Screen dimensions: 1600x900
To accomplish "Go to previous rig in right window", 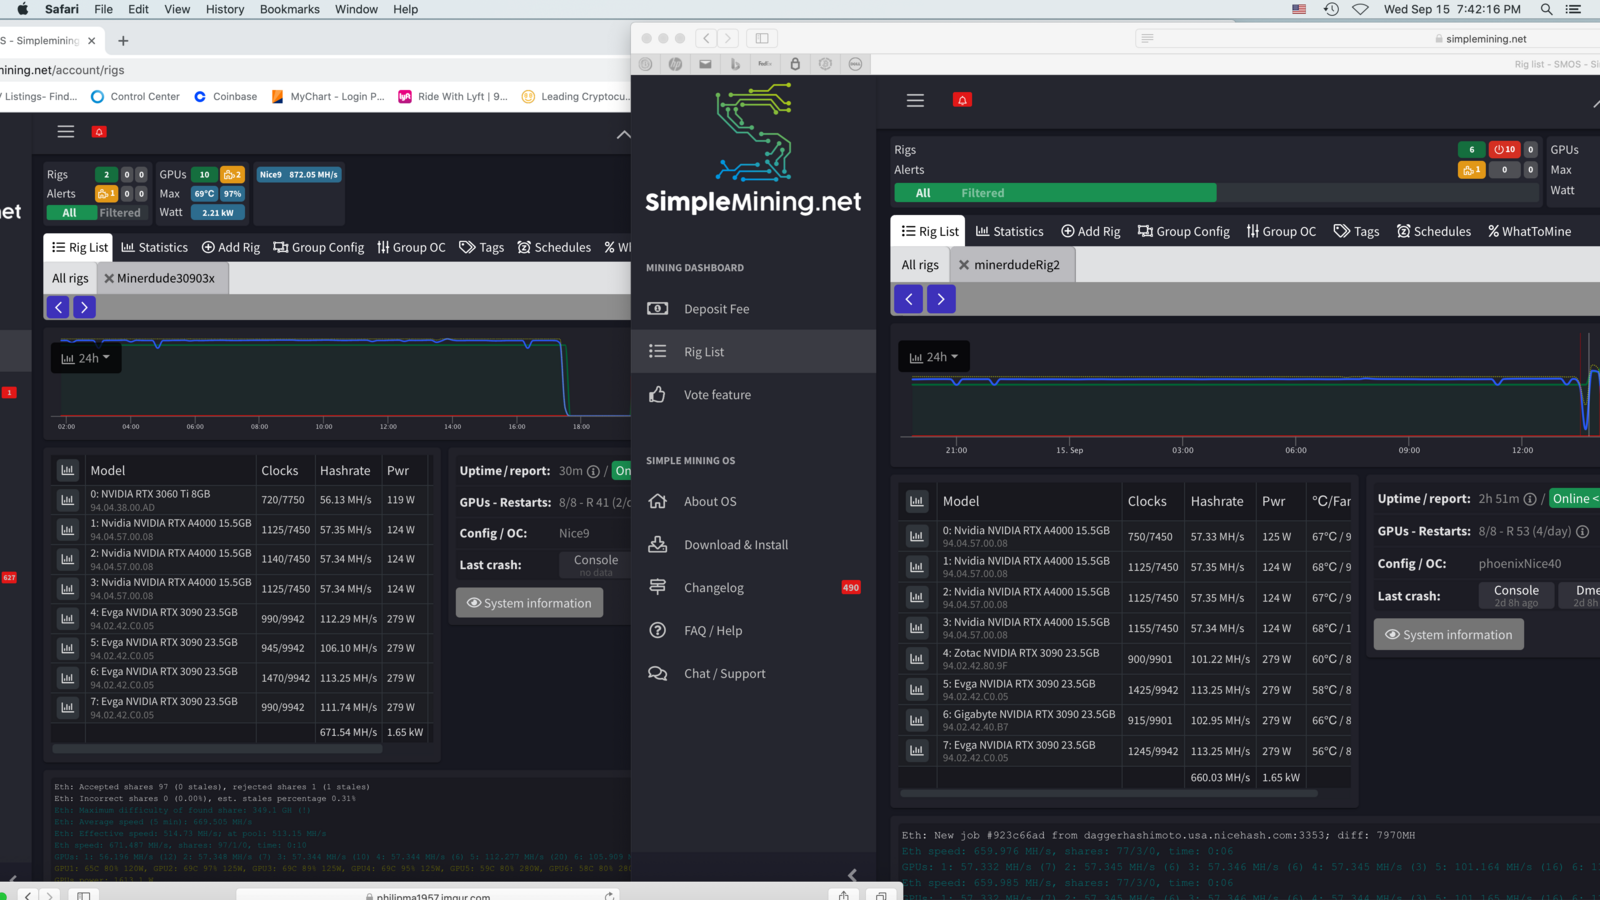I will [908, 299].
